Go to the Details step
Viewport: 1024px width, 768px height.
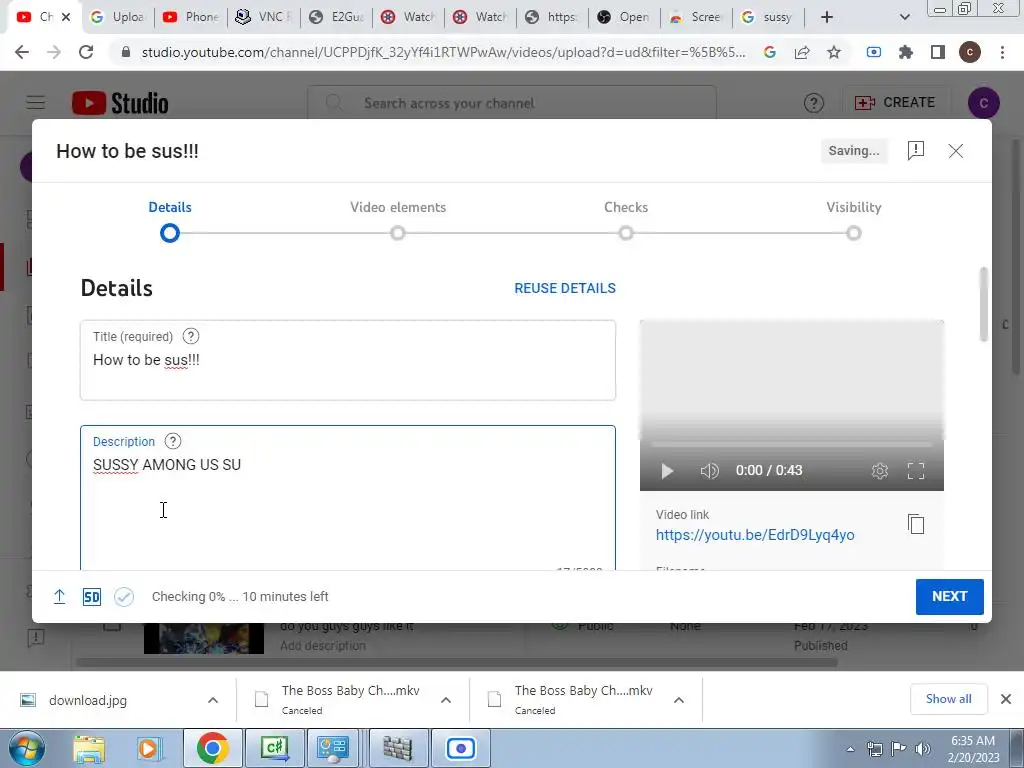pyautogui.click(x=170, y=219)
